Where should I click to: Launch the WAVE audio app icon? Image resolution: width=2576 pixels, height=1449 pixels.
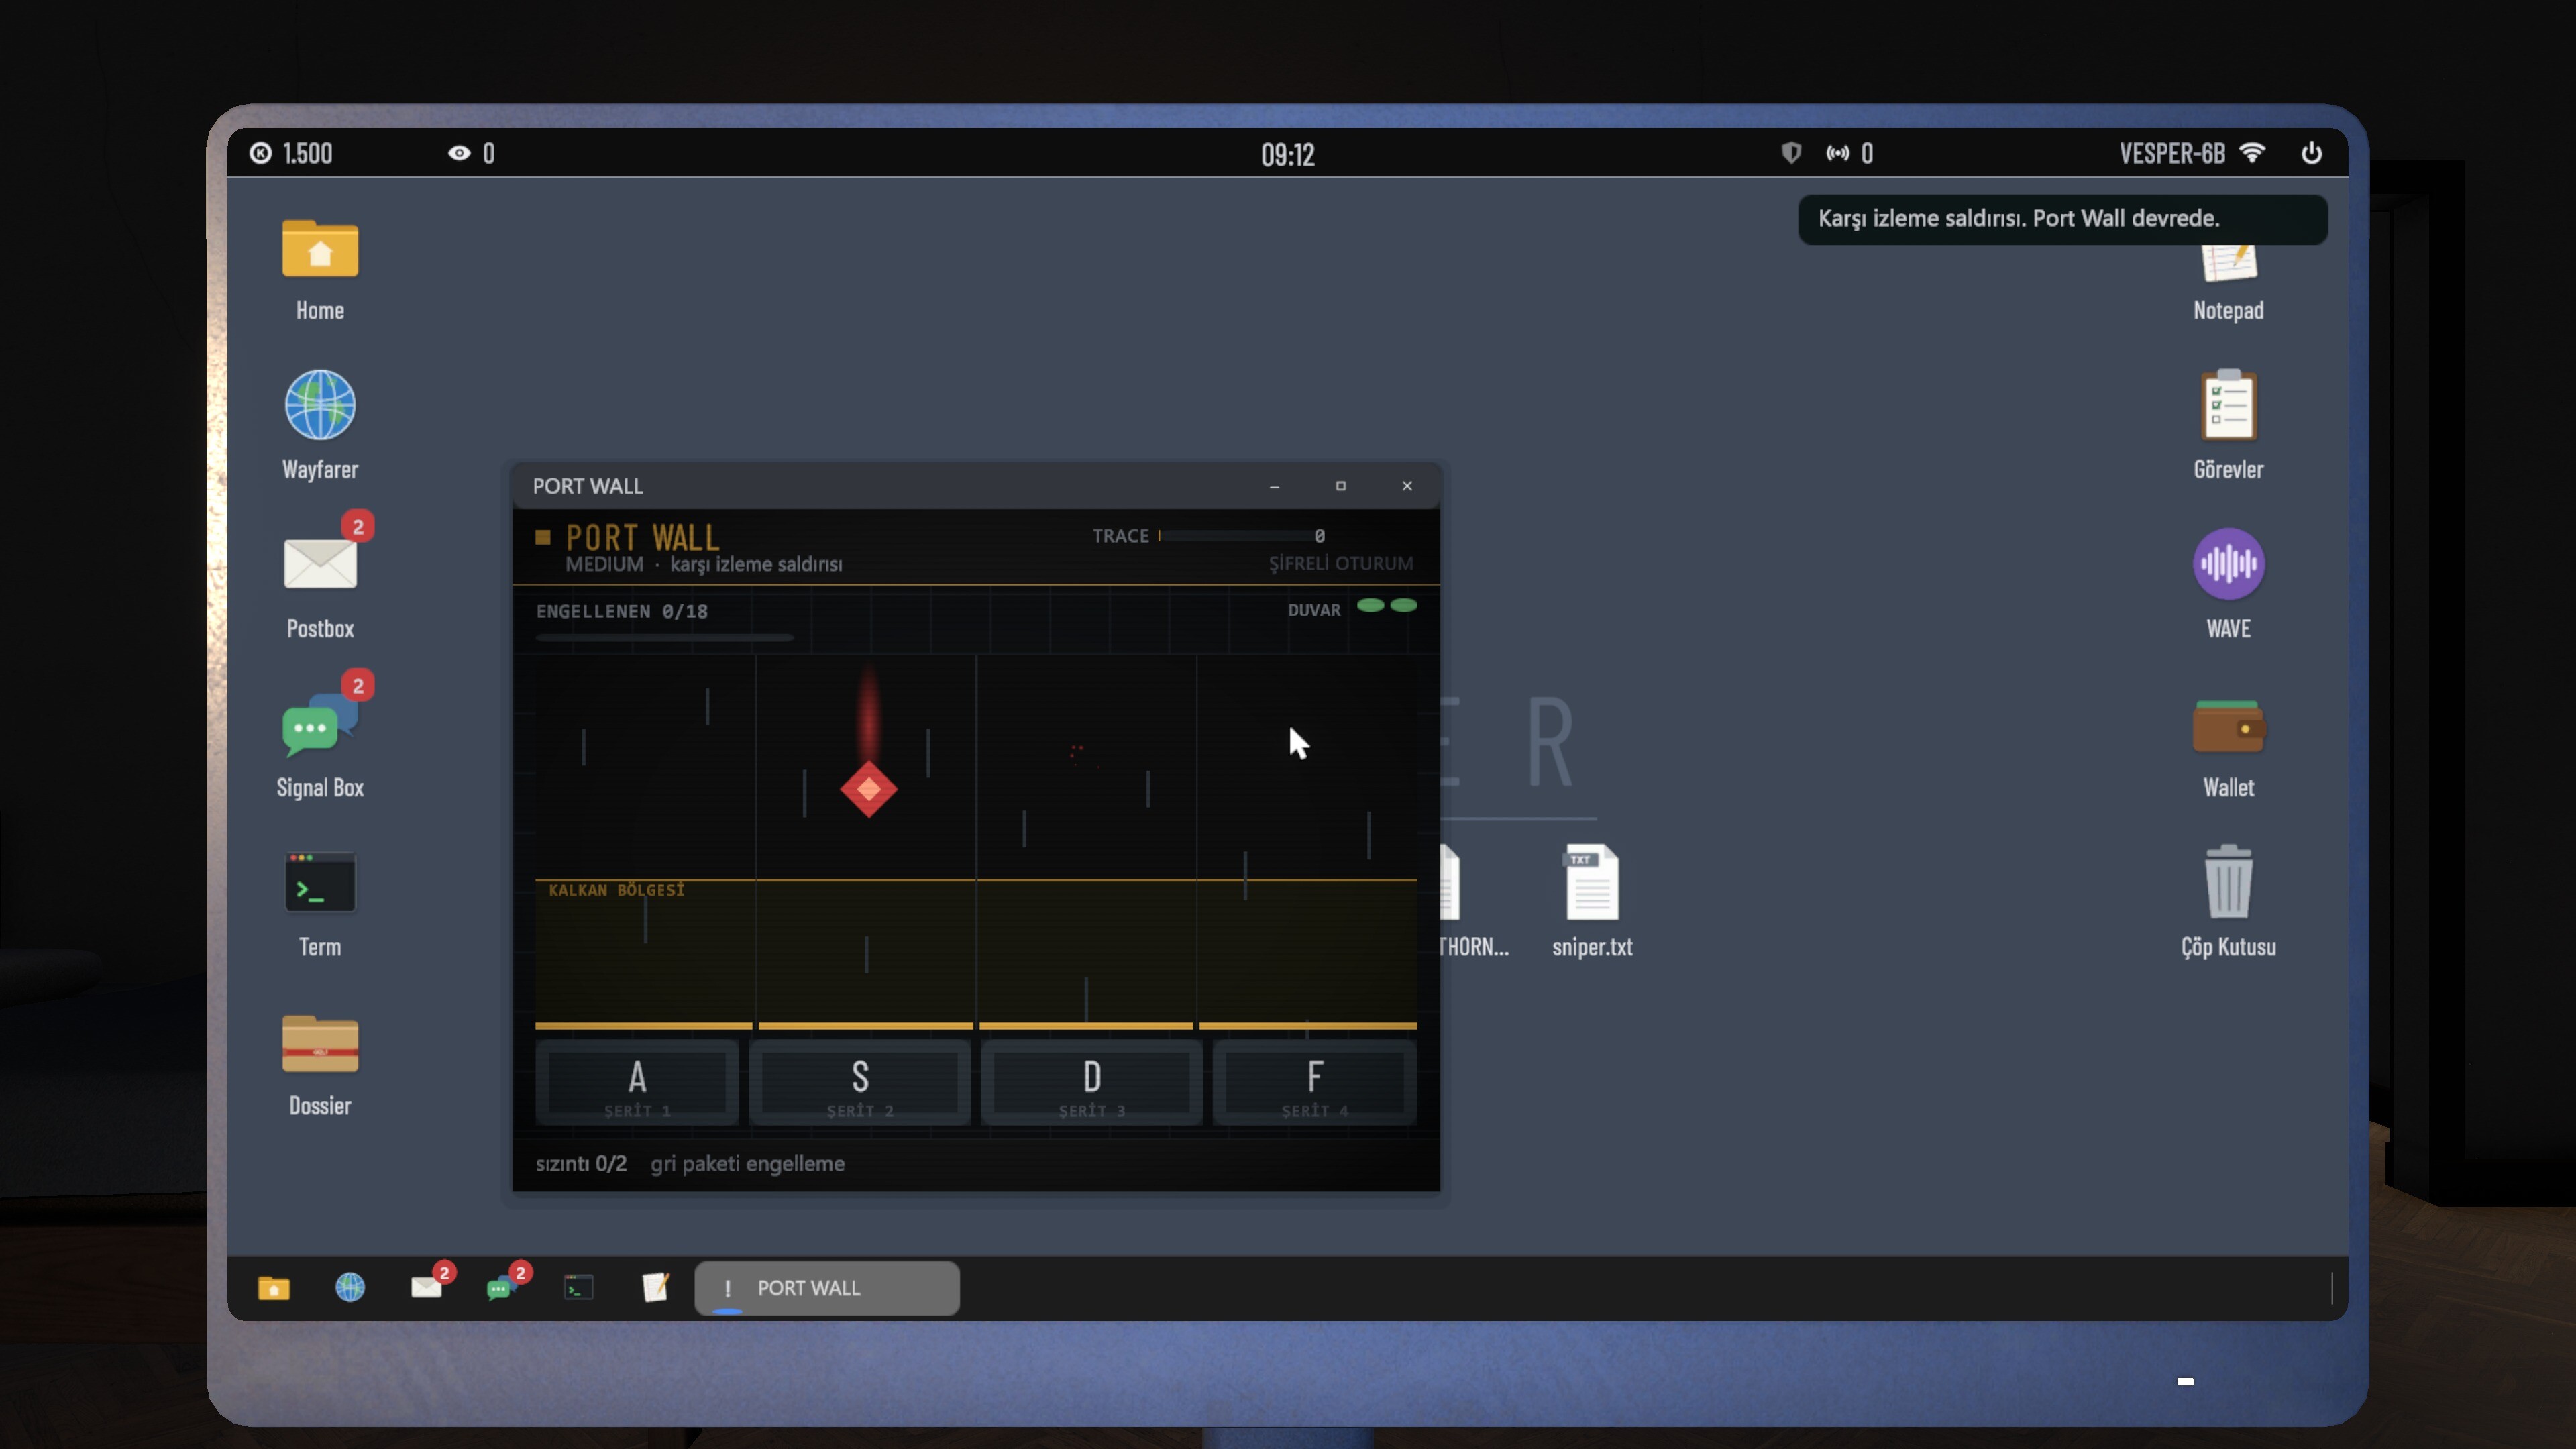point(2228,563)
